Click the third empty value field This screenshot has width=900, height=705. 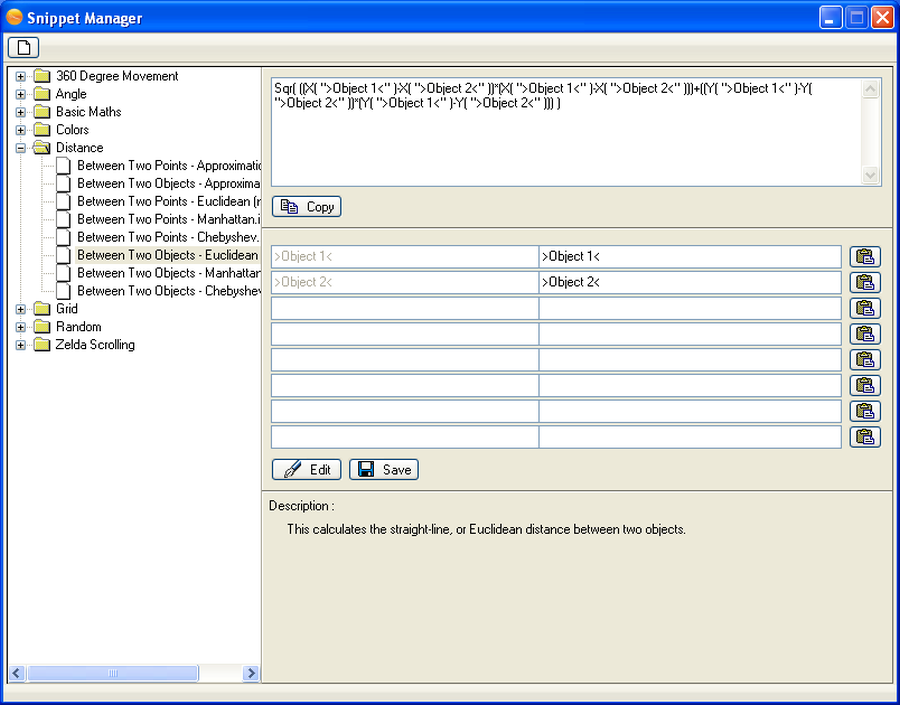[x=690, y=308]
